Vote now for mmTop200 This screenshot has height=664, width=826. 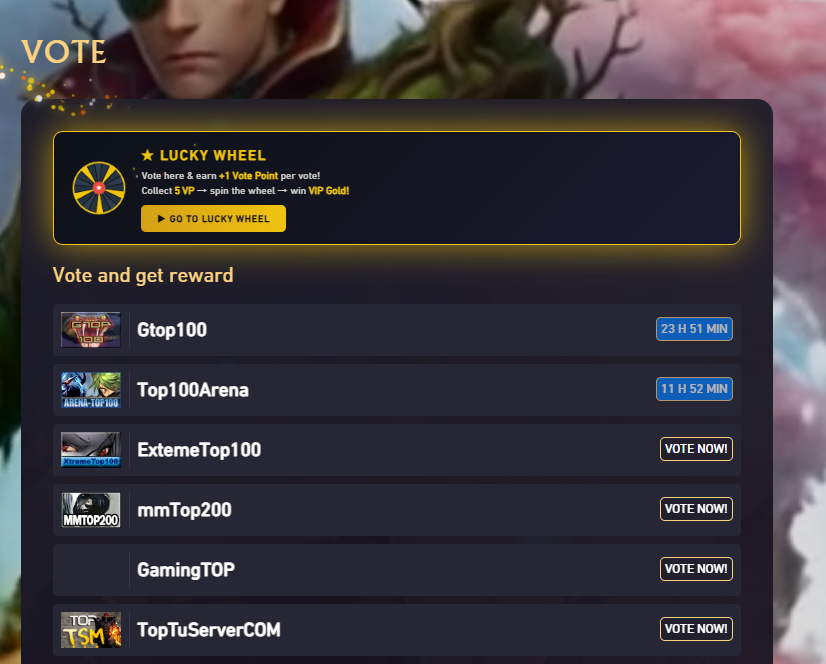point(696,509)
